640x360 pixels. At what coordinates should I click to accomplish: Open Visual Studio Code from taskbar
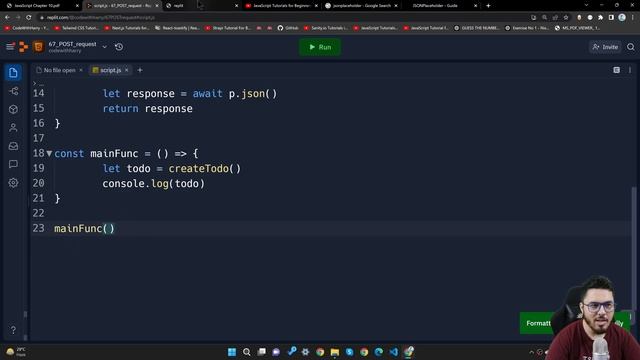pyautogui.click(x=393, y=352)
